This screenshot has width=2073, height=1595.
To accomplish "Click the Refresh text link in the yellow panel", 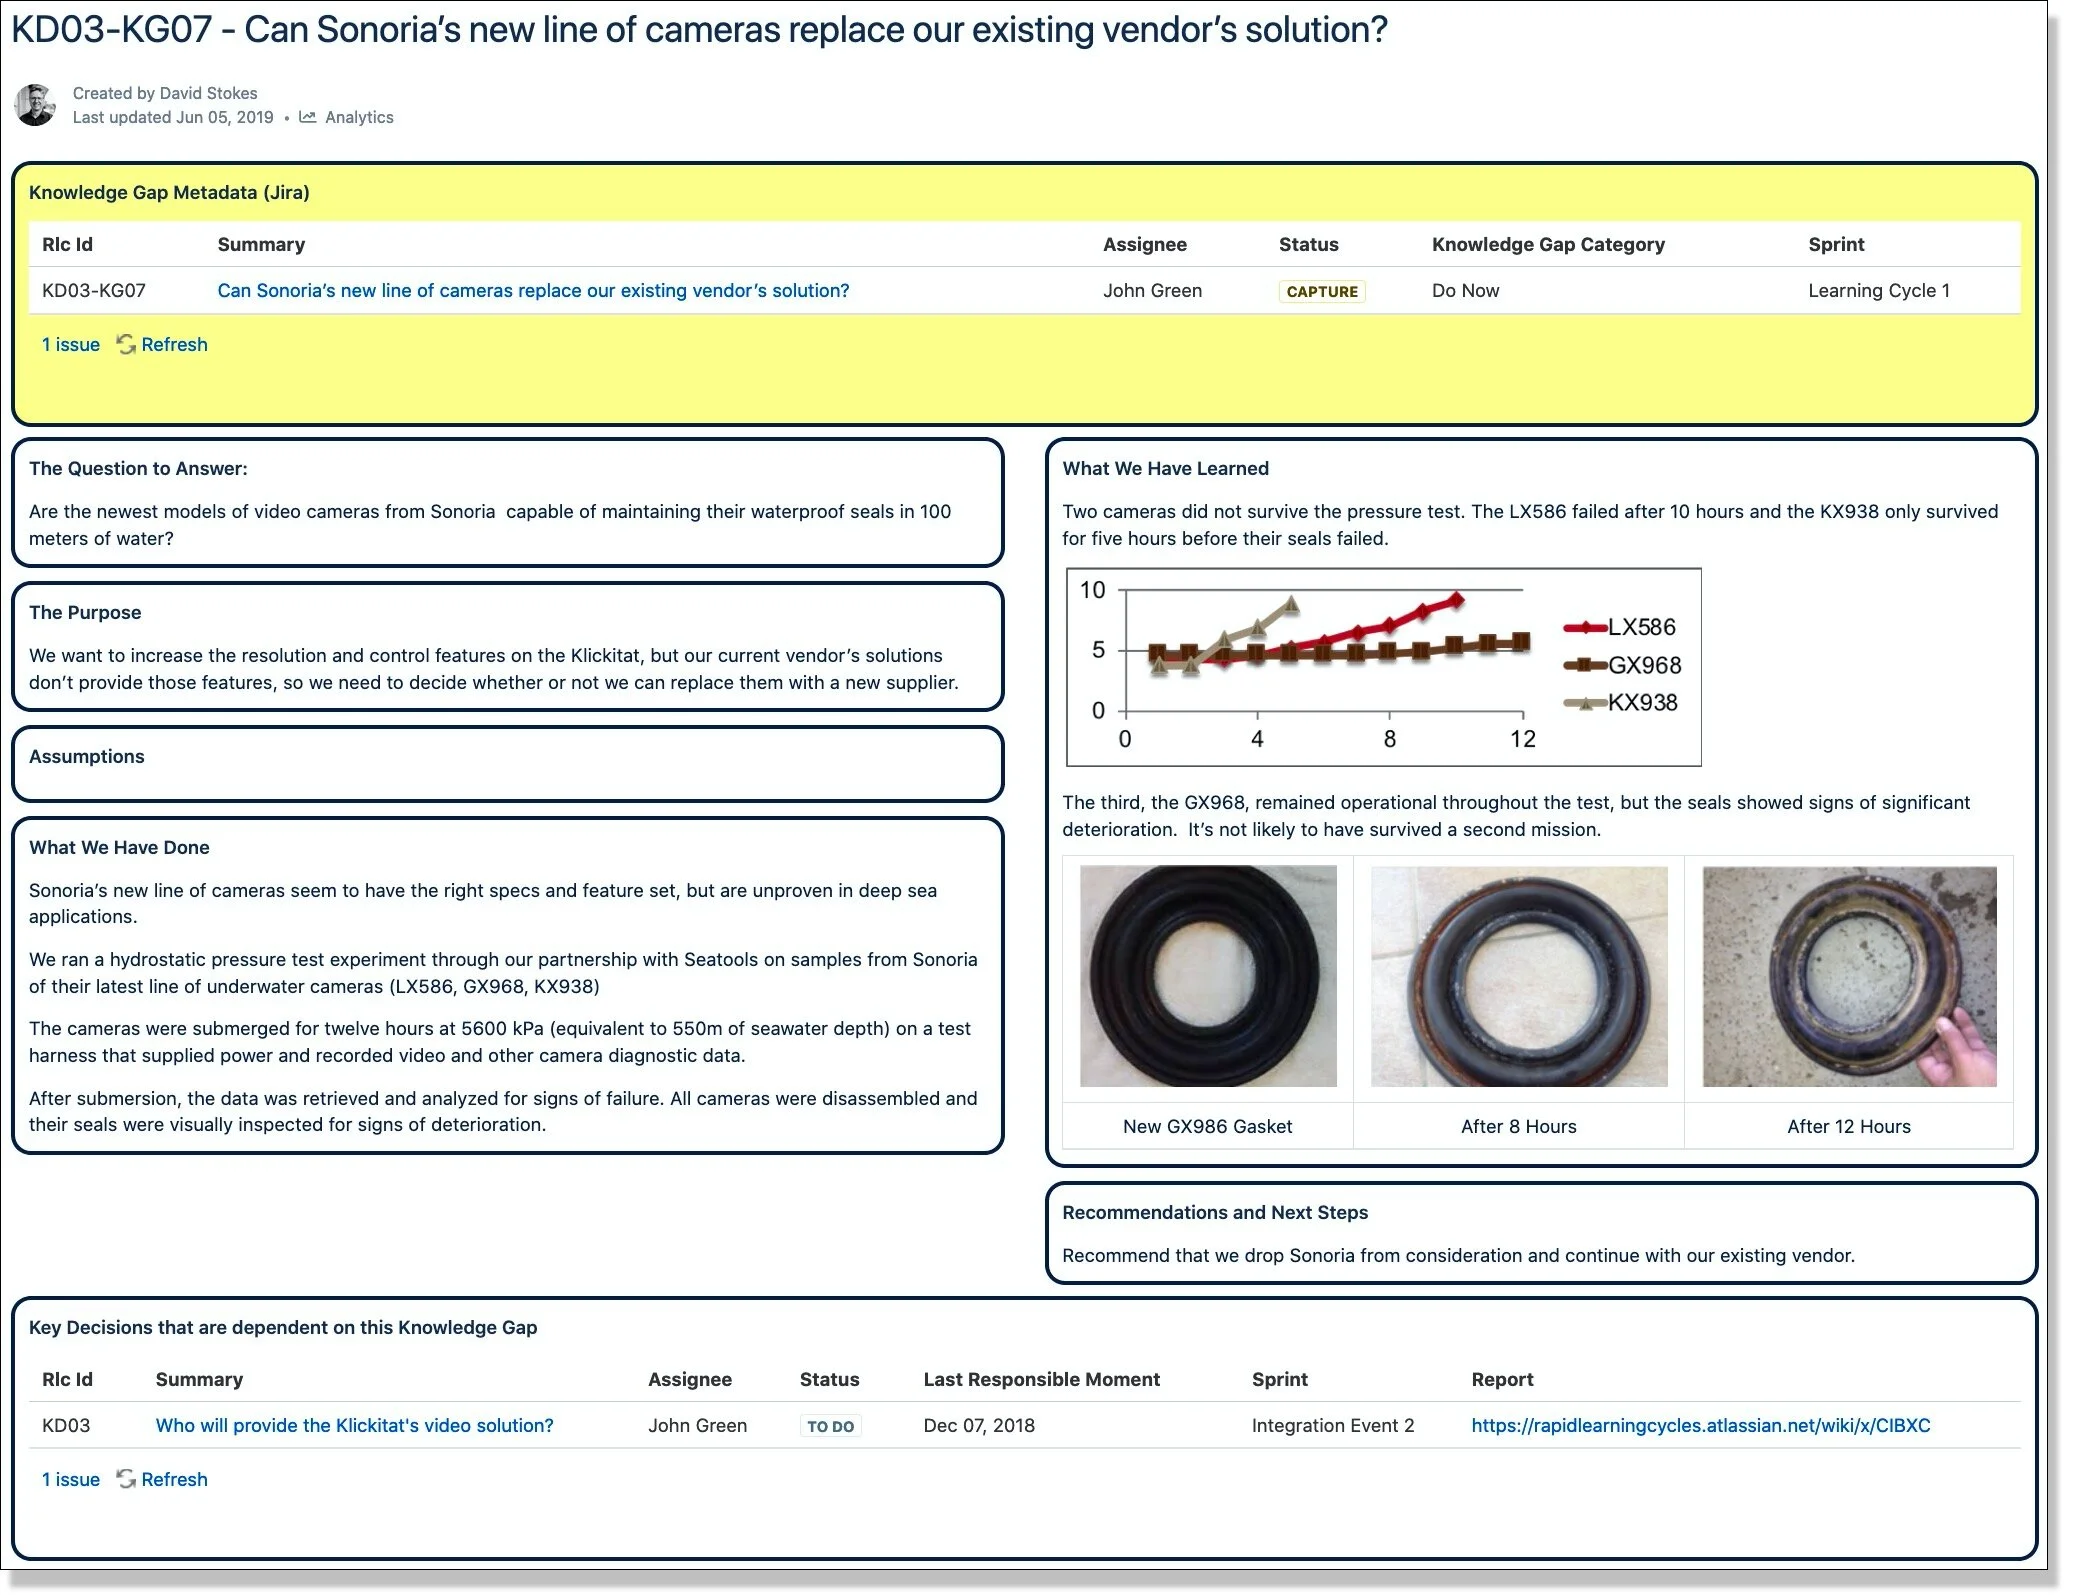I will pos(175,344).
